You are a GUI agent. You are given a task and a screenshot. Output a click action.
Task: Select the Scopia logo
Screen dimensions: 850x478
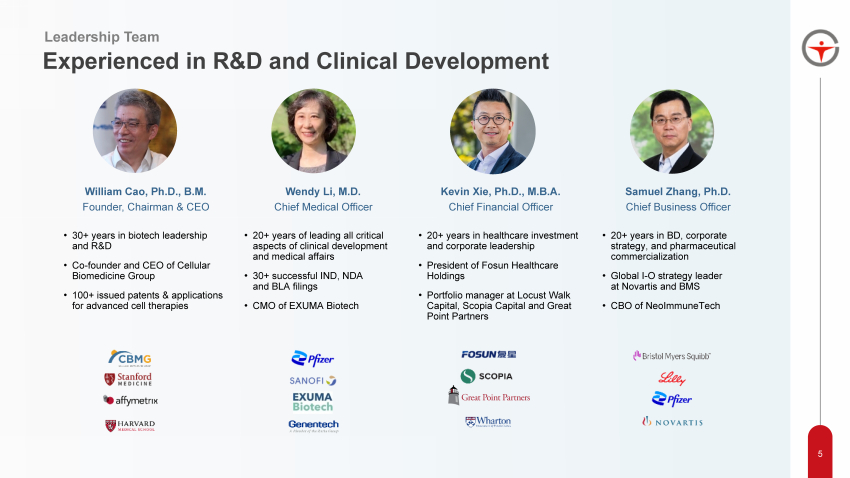(487, 376)
